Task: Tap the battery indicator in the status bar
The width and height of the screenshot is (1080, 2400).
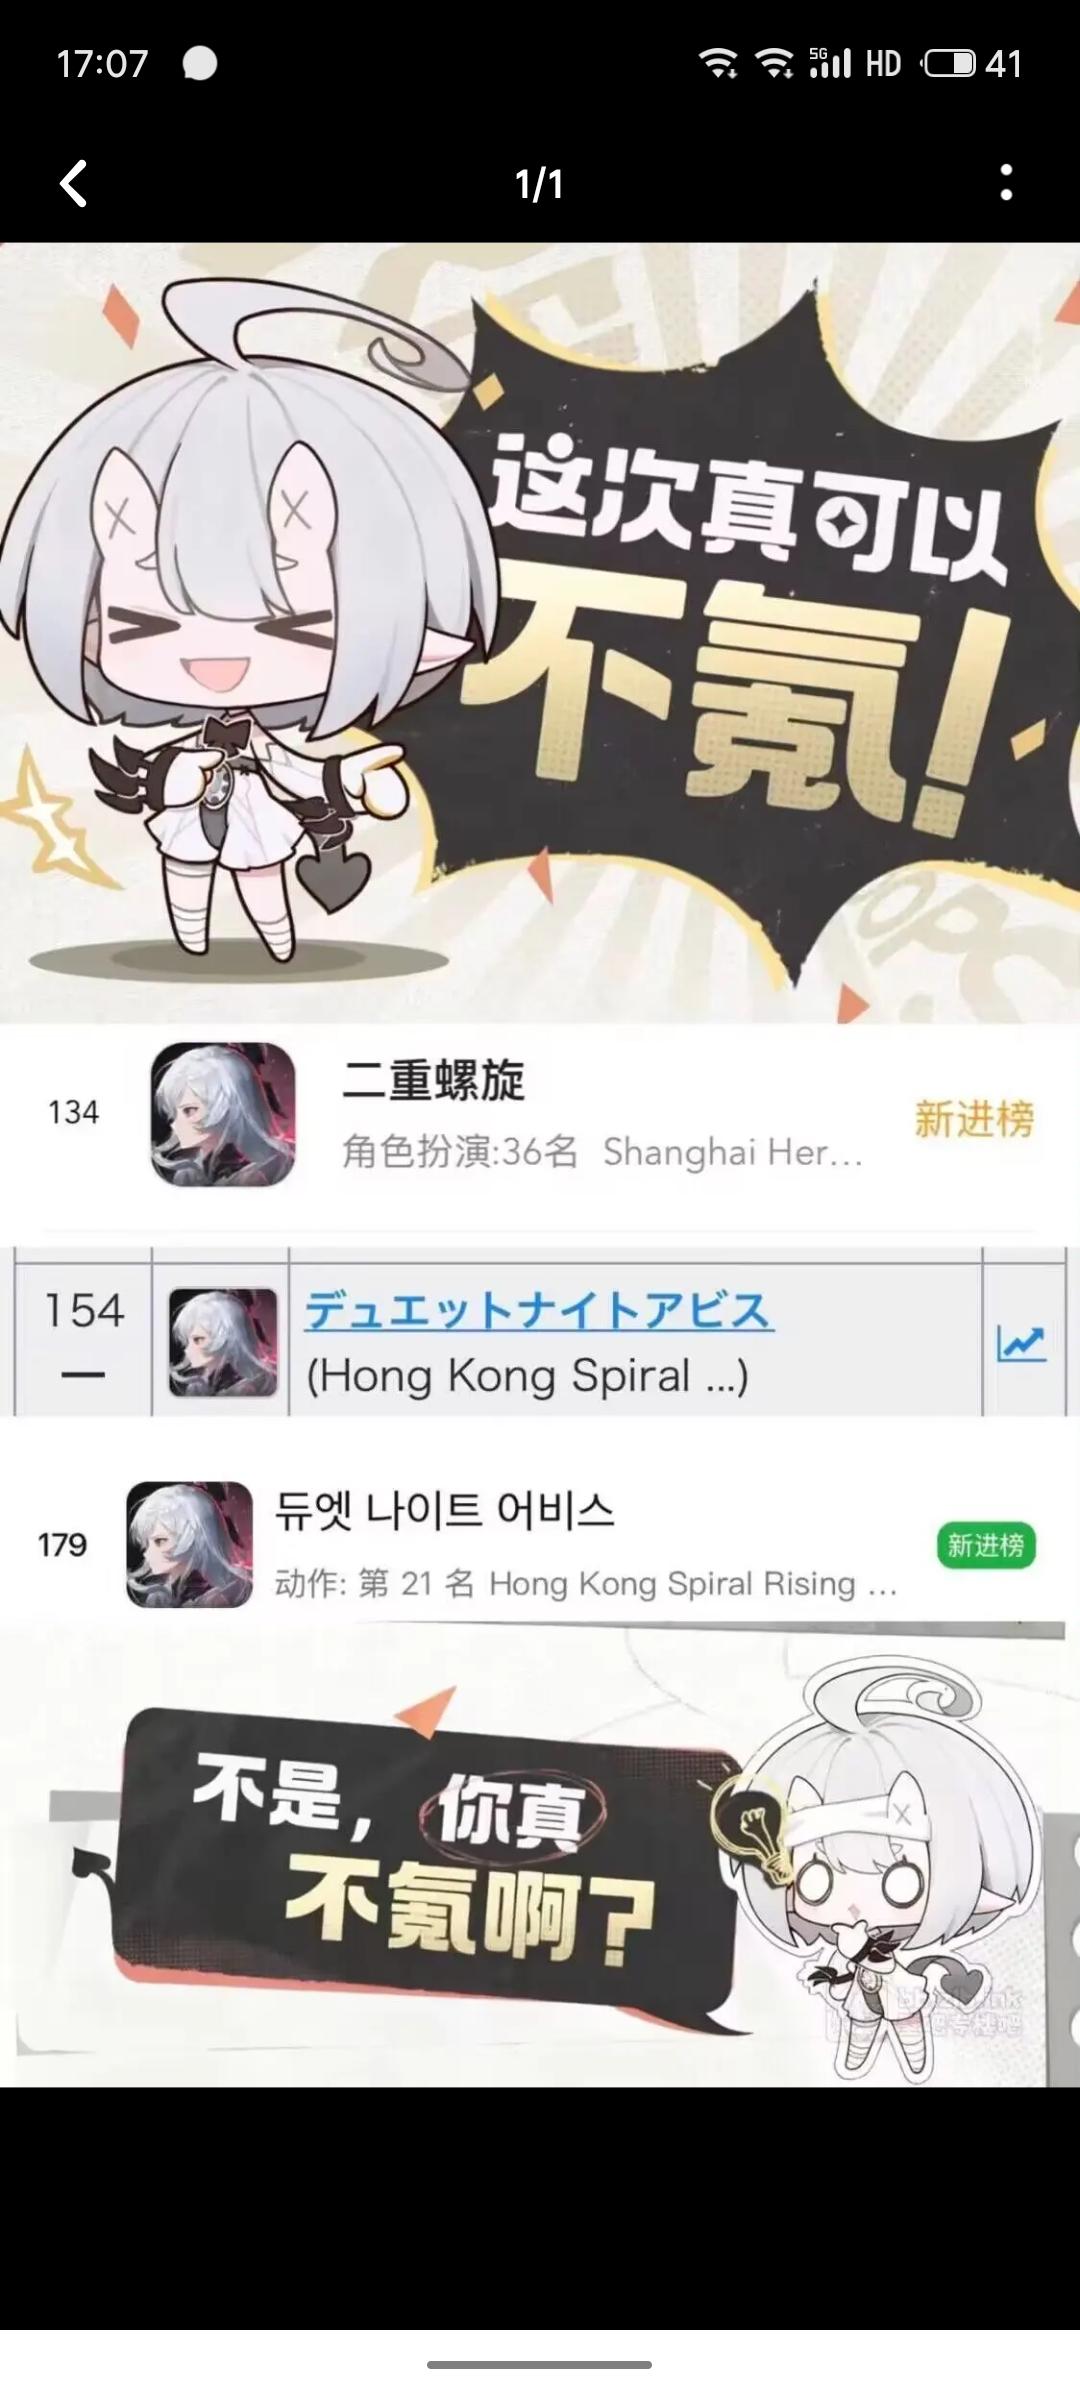Action: 949,64
